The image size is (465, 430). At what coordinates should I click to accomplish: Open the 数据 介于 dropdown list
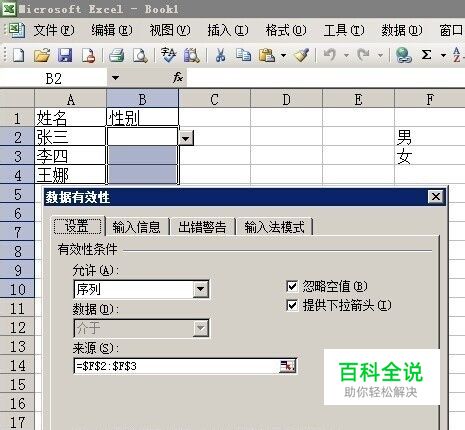click(201, 328)
